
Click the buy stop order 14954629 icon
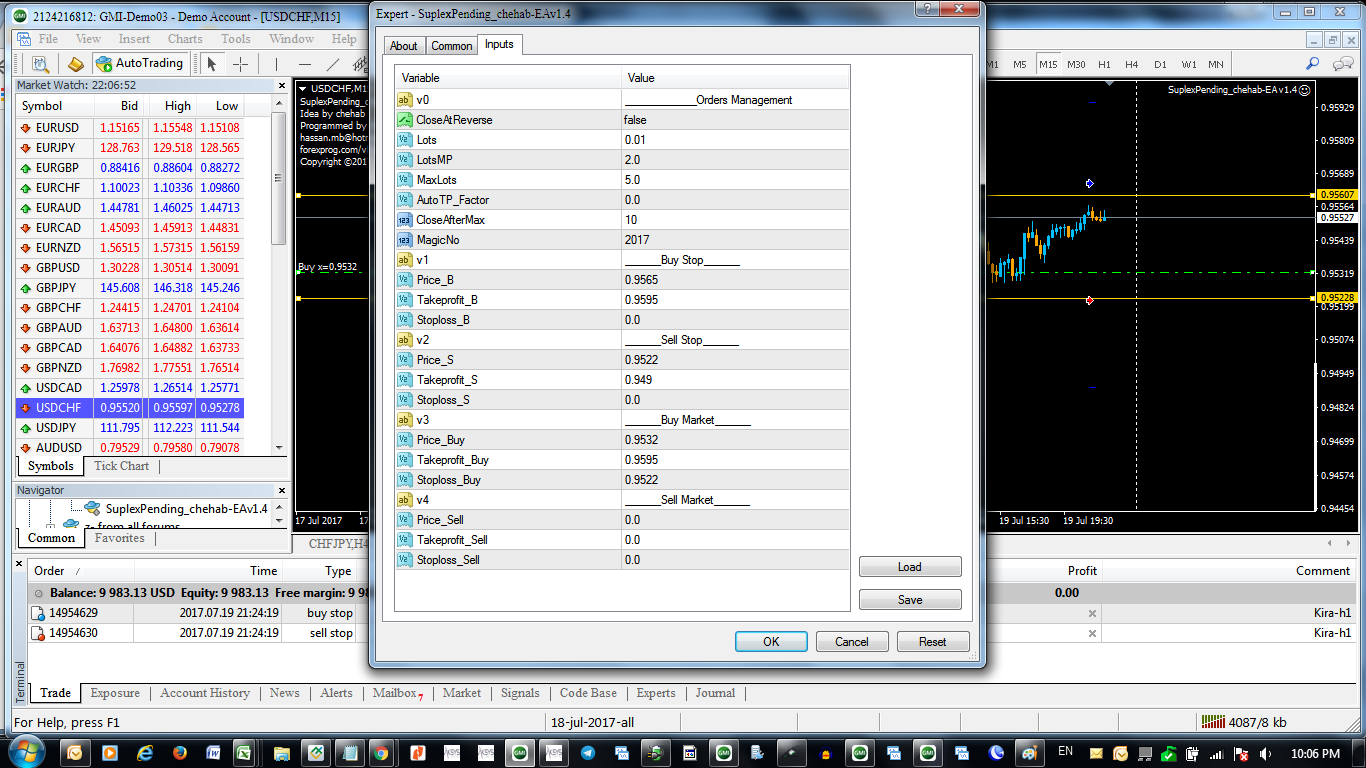(38, 613)
